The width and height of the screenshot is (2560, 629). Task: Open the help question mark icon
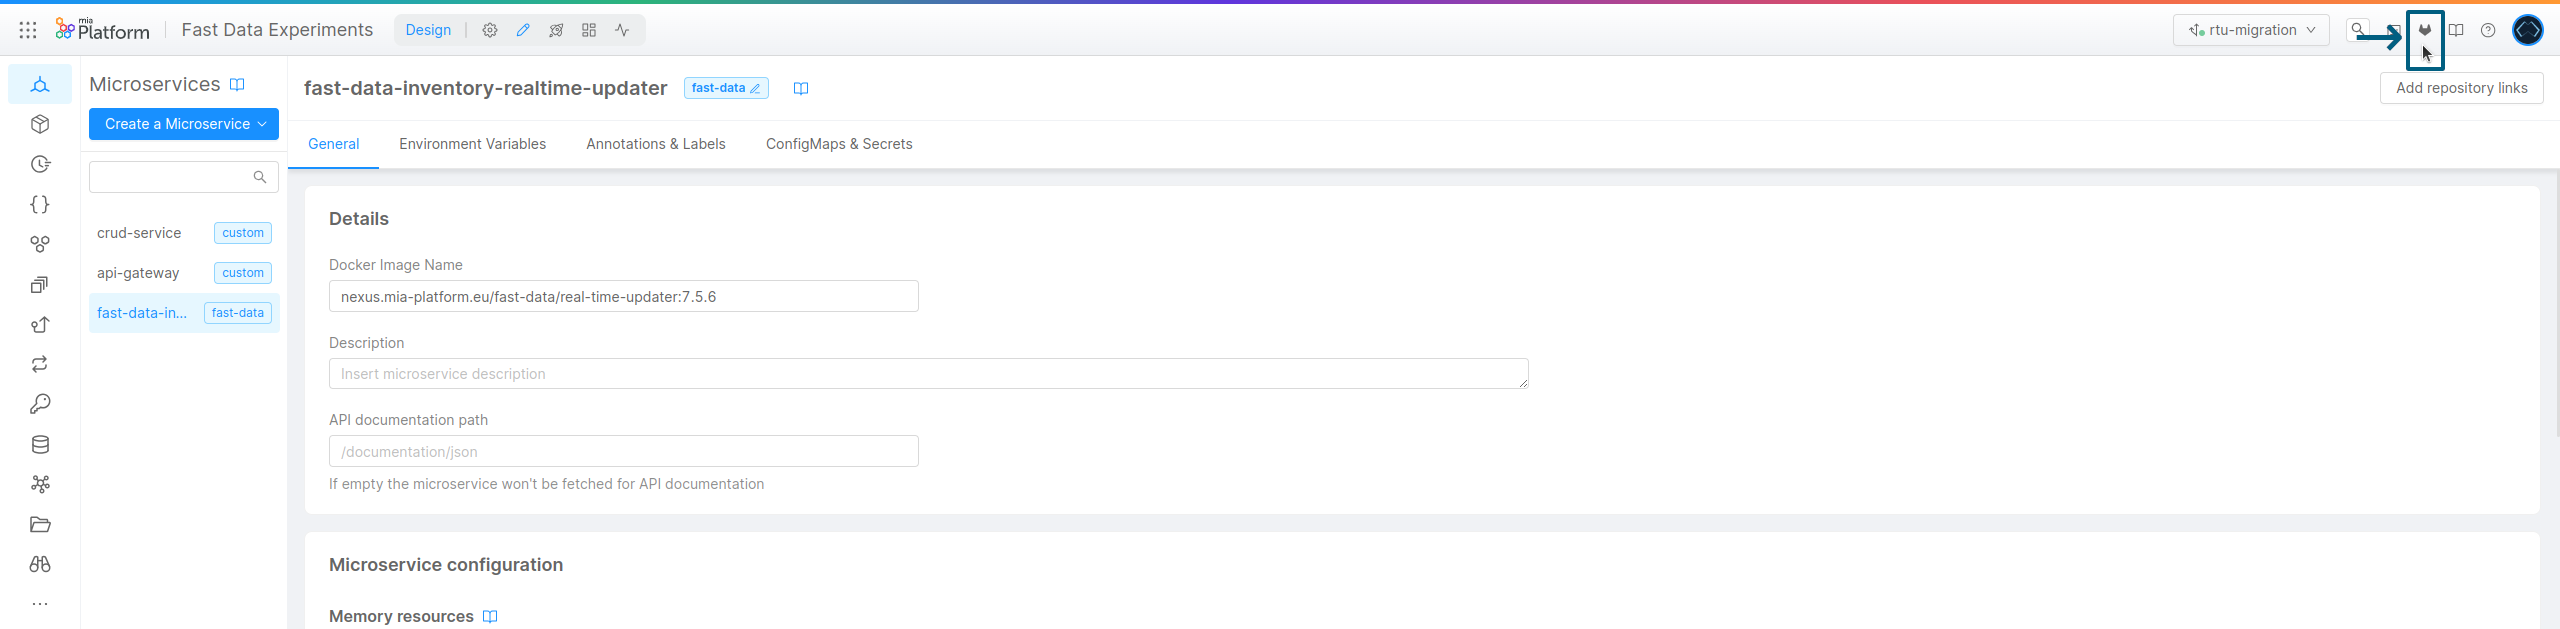coord(2489,30)
